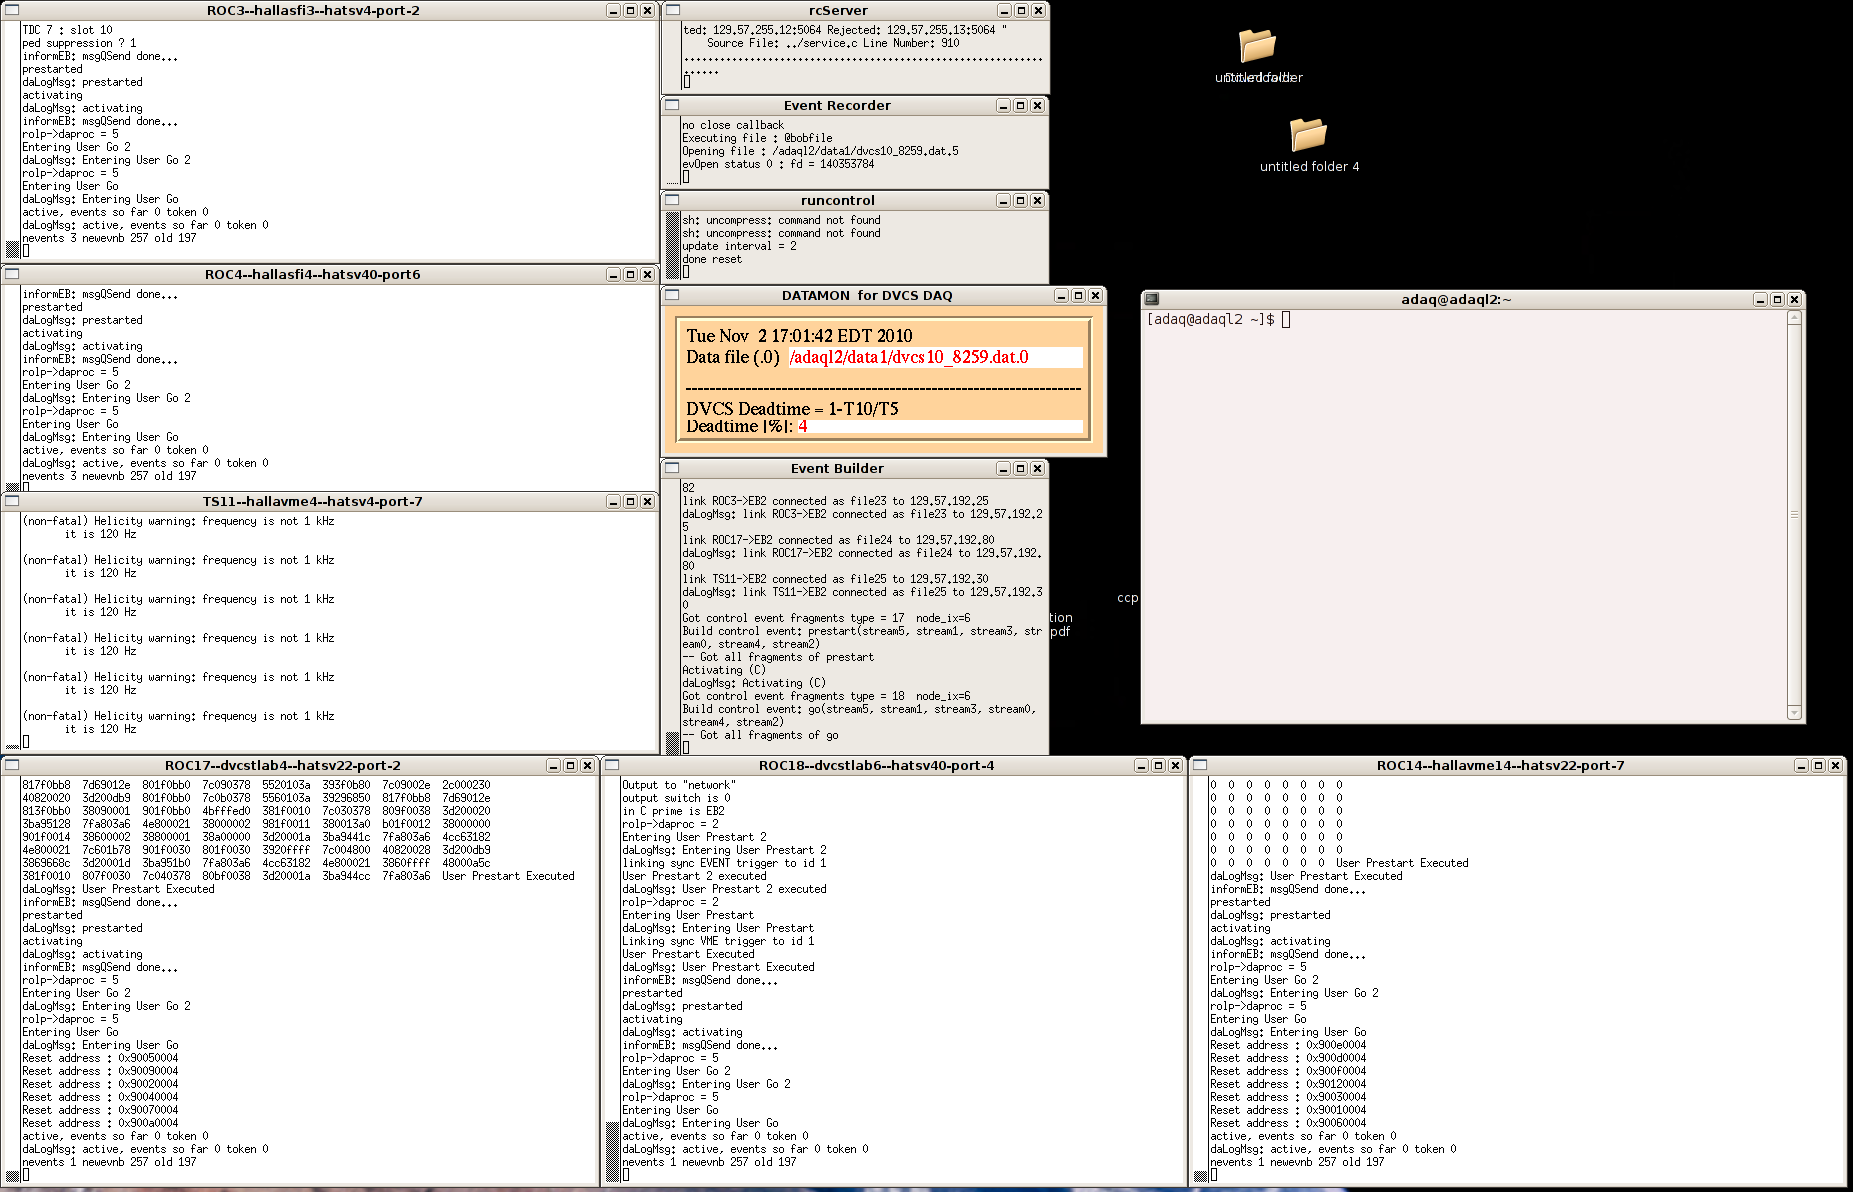The image size is (1853, 1192).
Task: Focus ROC17--dvcstlab4--hatsv22-port-2 title bar
Action: tap(283, 765)
